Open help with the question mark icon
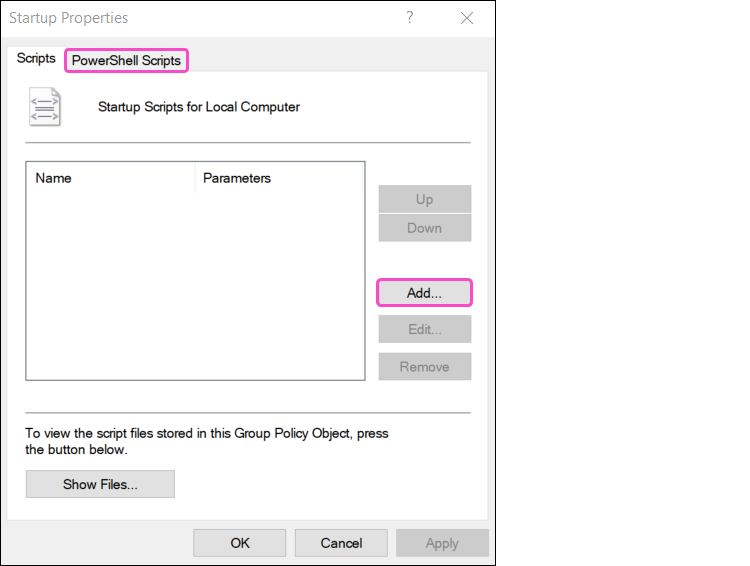This screenshot has width=750, height=566. click(410, 18)
